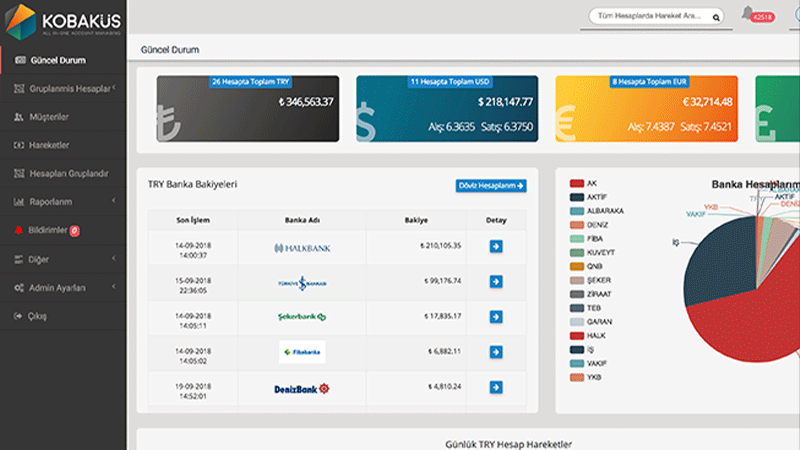The width and height of the screenshot is (800, 450).
Task: Open Hesapları Gruplandır menu item
Action: tap(63, 173)
